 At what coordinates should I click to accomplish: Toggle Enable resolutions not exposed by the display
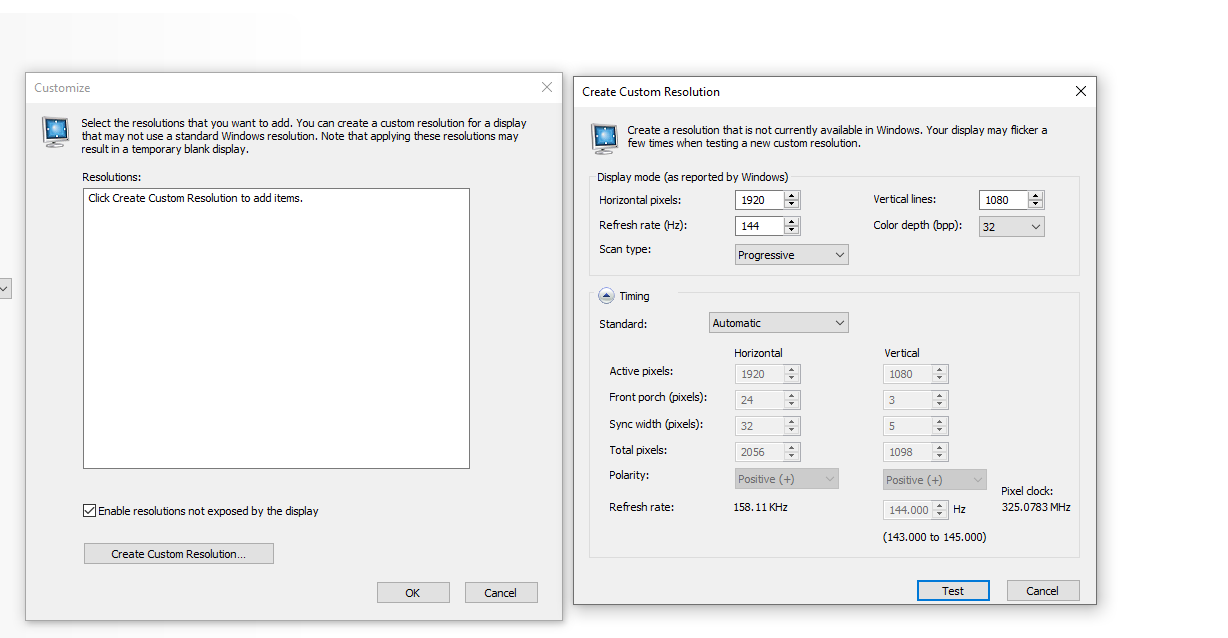pyautogui.click(x=90, y=511)
